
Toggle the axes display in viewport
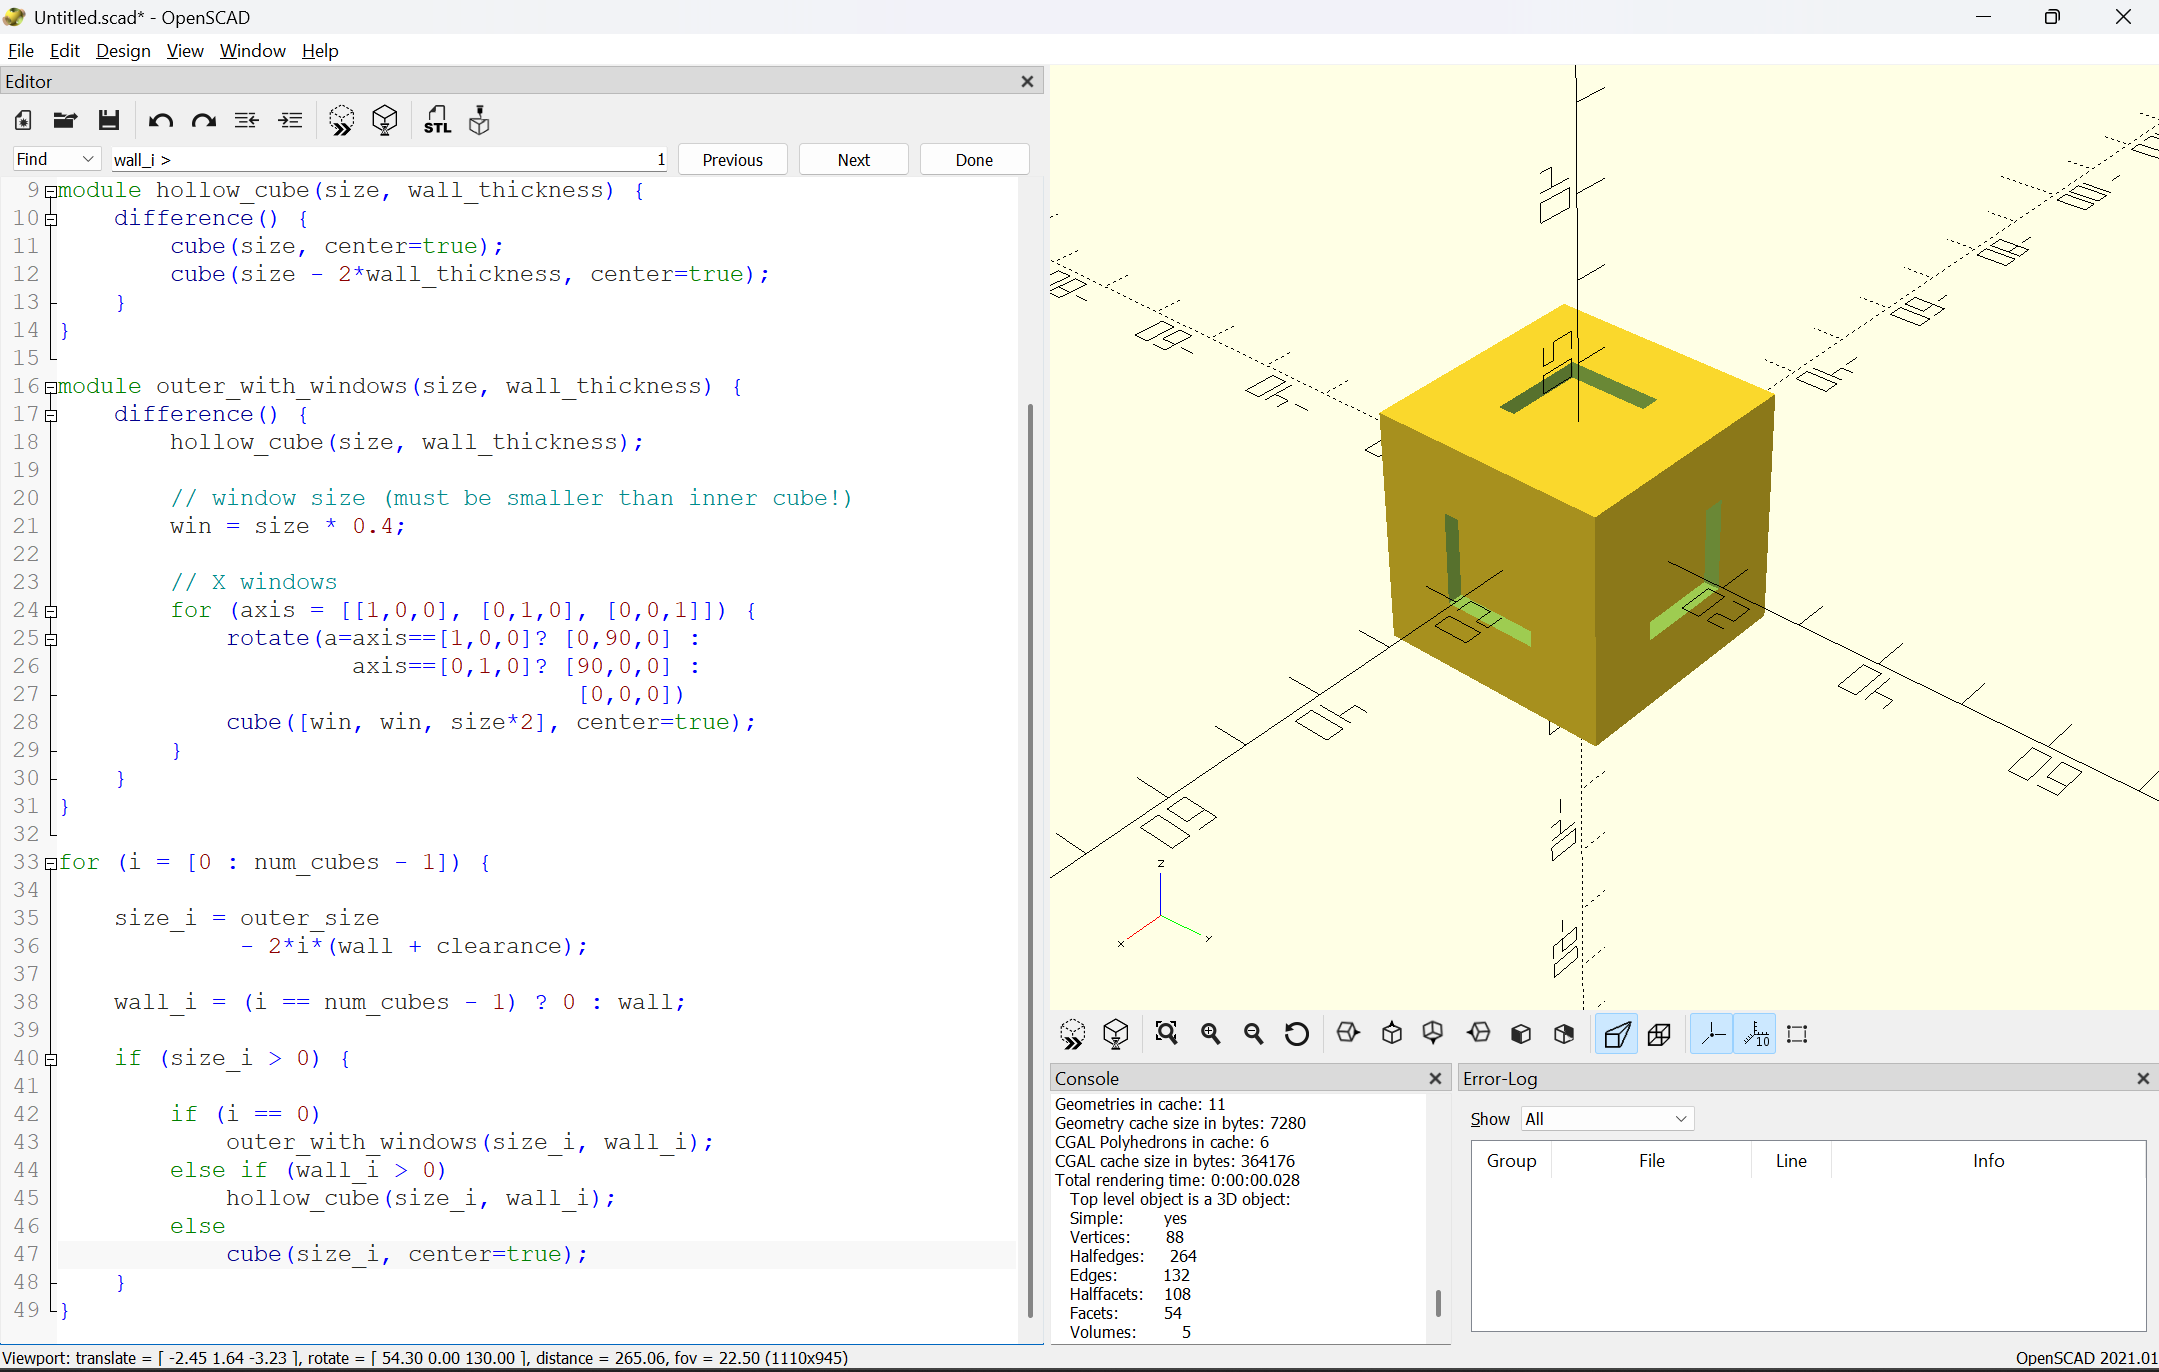pyautogui.click(x=1713, y=1034)
